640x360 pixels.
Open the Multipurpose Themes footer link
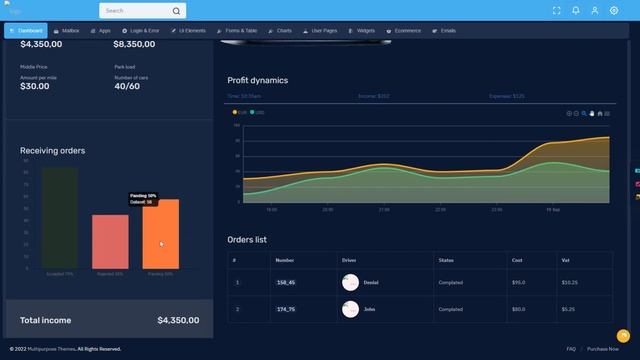51,349
